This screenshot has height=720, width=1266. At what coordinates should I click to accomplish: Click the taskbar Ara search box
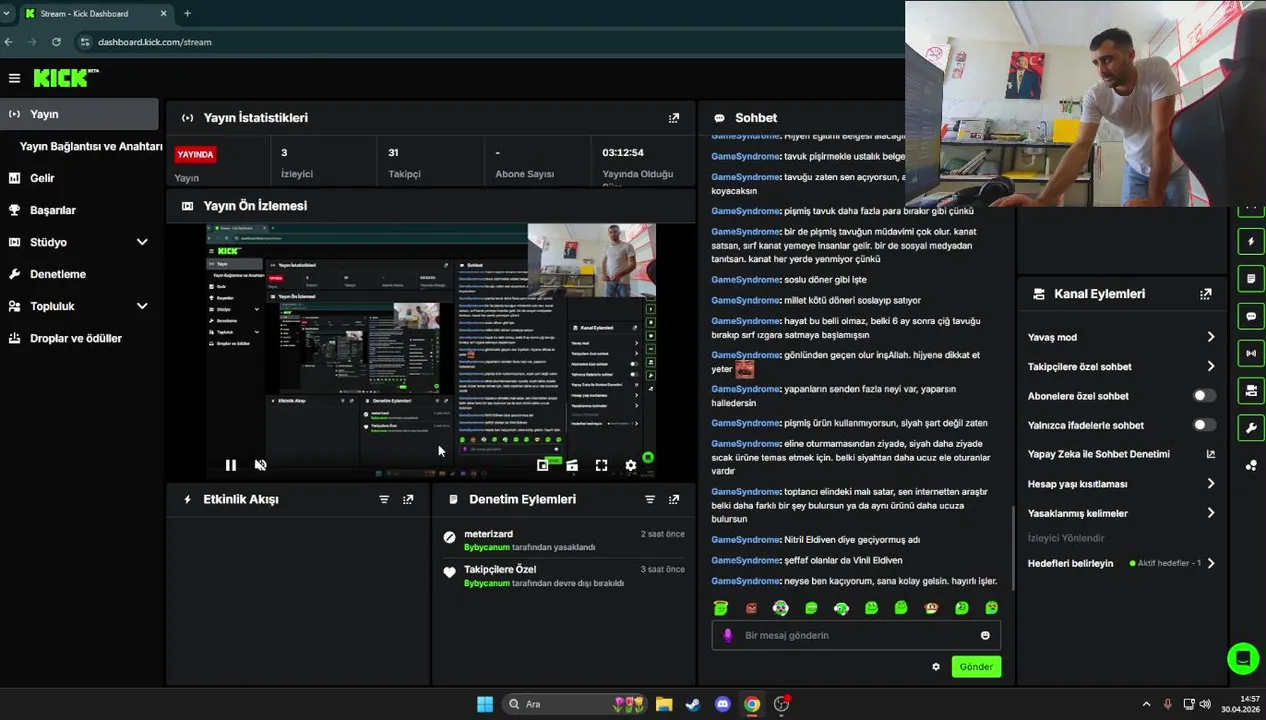(574, 704)
